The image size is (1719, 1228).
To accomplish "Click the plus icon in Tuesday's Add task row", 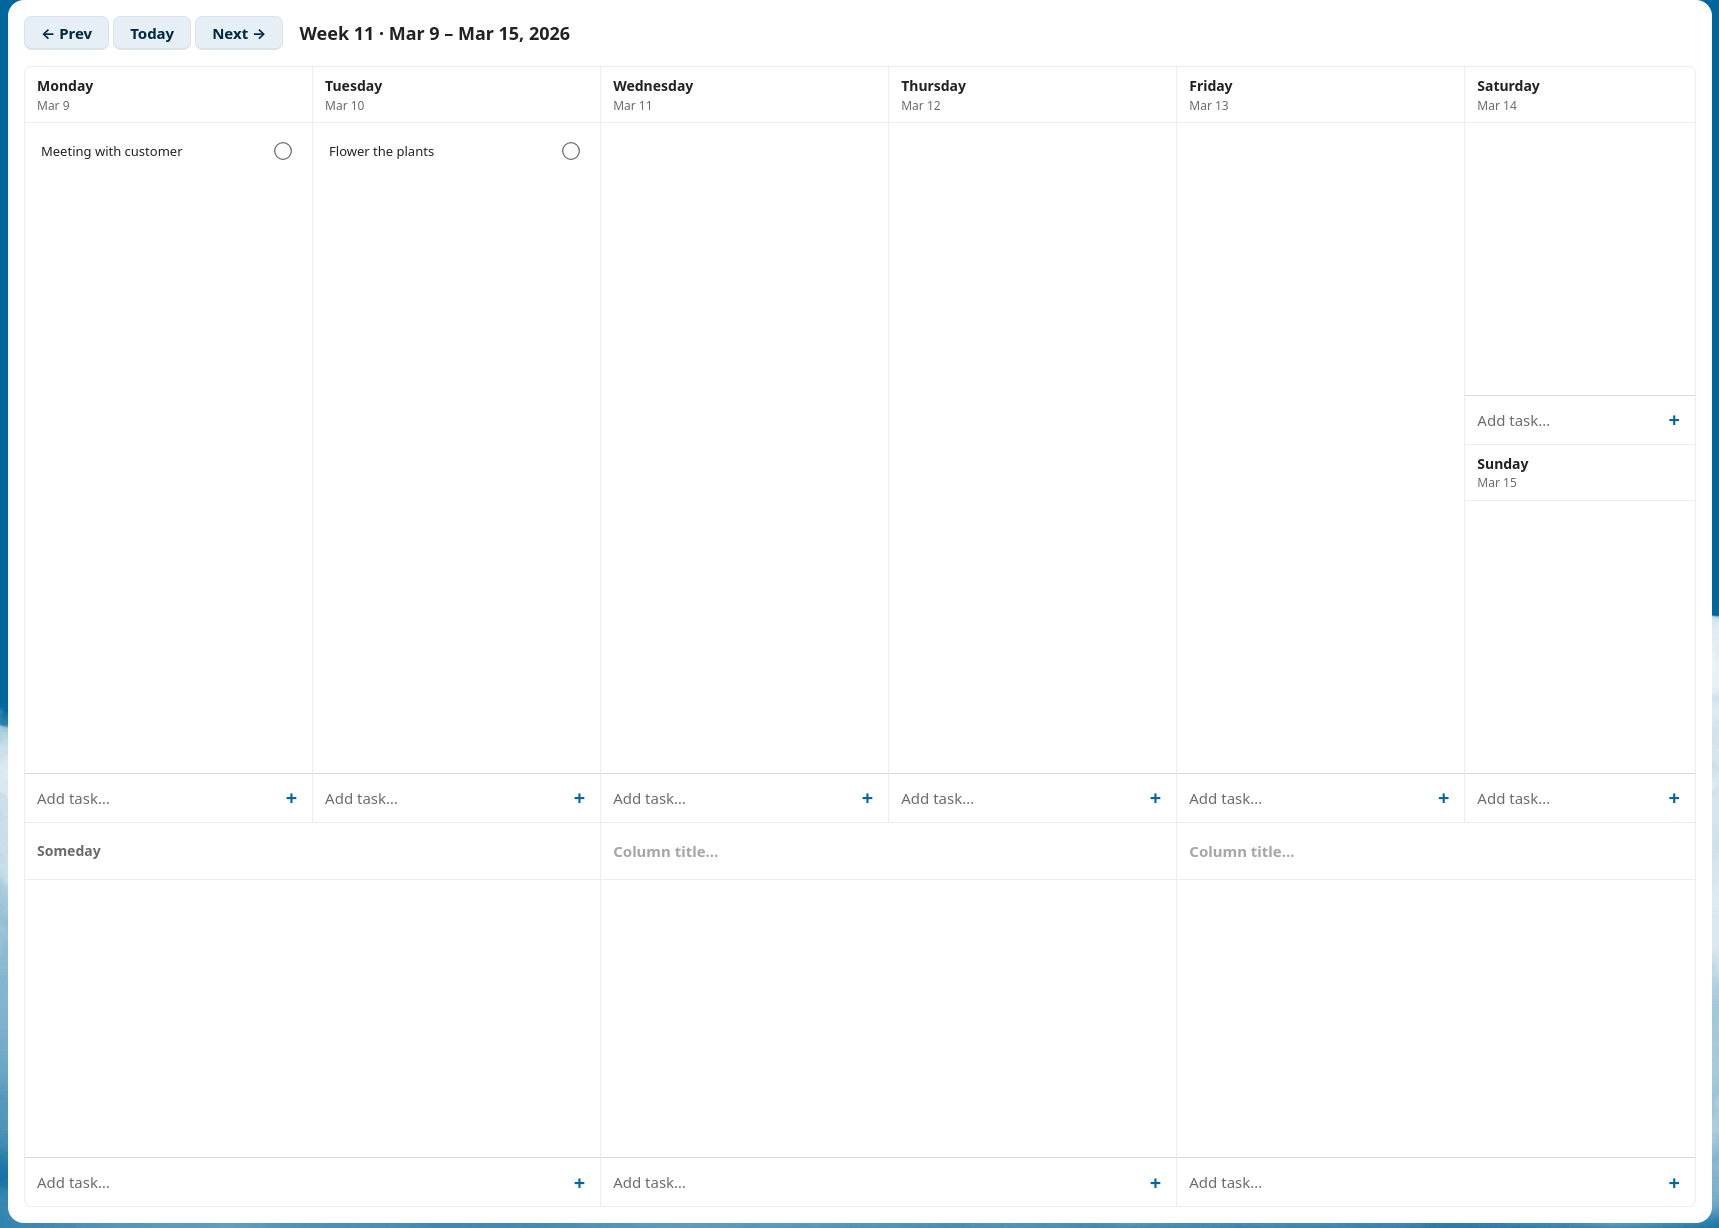I will point(579,798).
